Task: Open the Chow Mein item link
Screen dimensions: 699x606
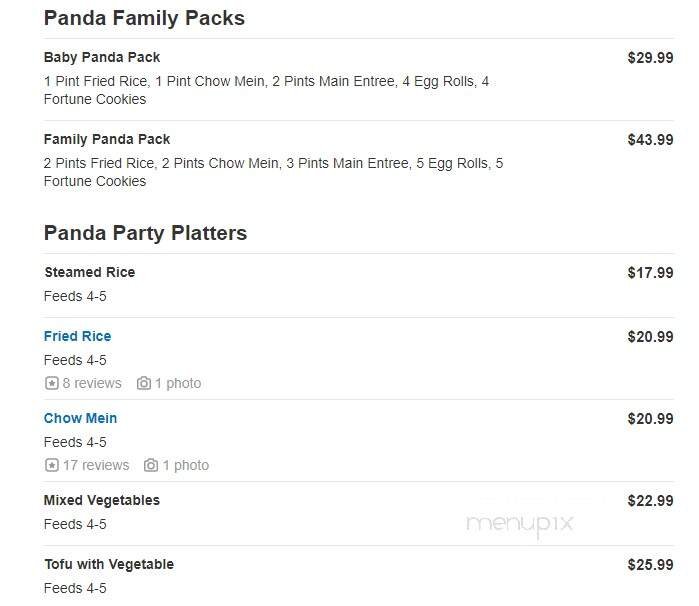Action: 80,418
